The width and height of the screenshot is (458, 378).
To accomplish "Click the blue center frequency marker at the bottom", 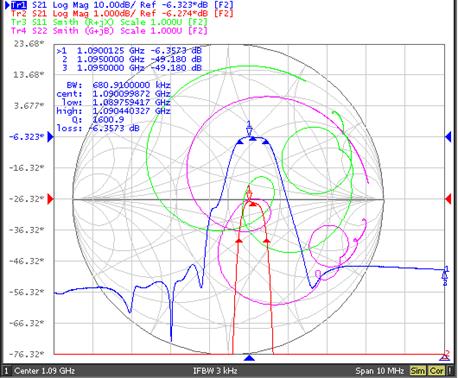I will click(249, 358).
